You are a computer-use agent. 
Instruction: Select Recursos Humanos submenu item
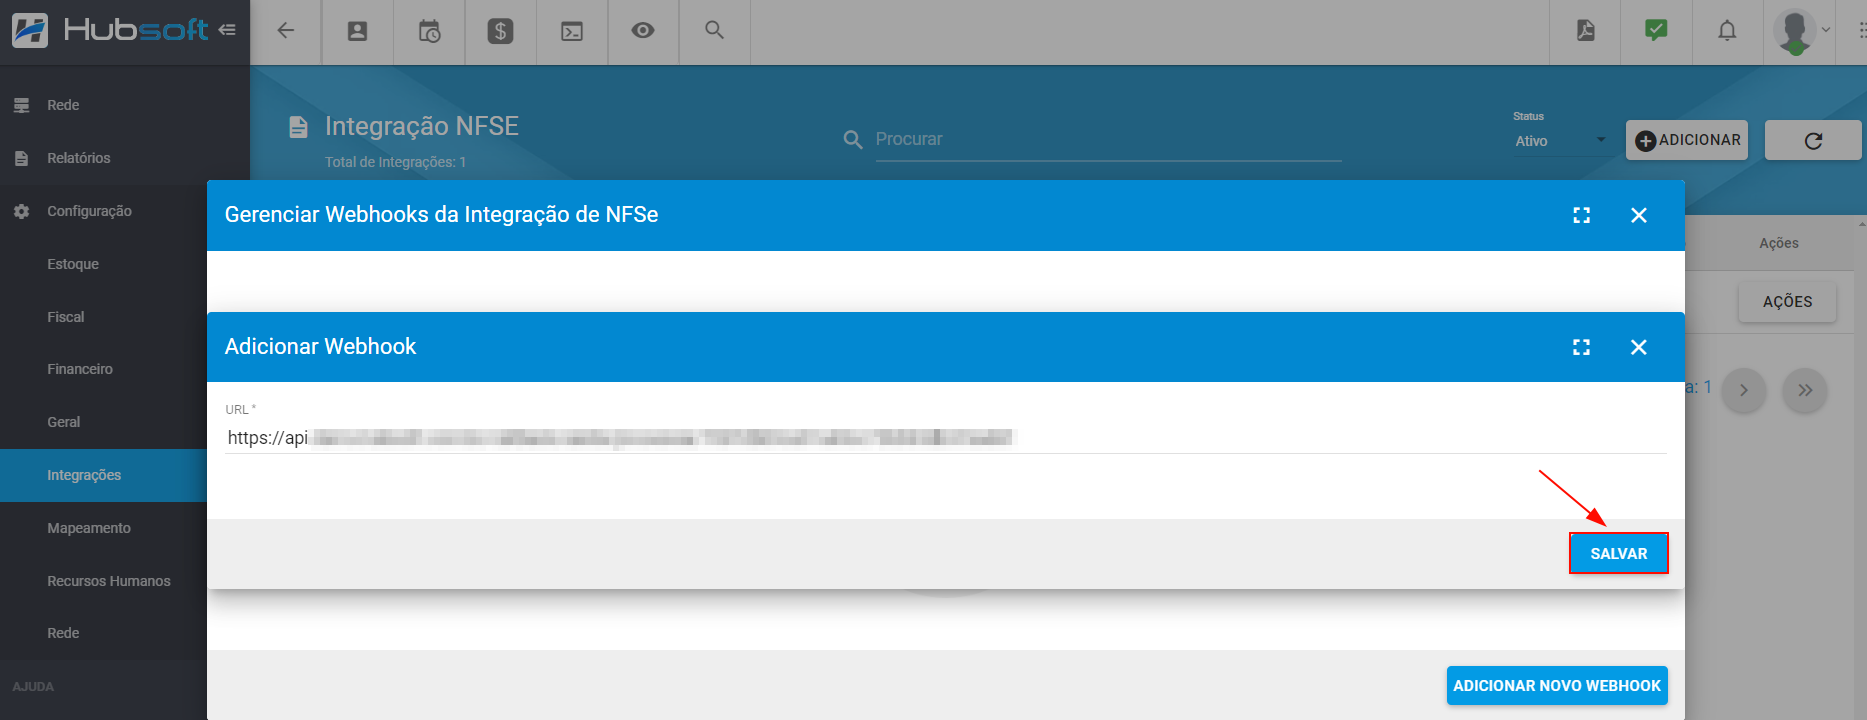[x=109, y=581]
